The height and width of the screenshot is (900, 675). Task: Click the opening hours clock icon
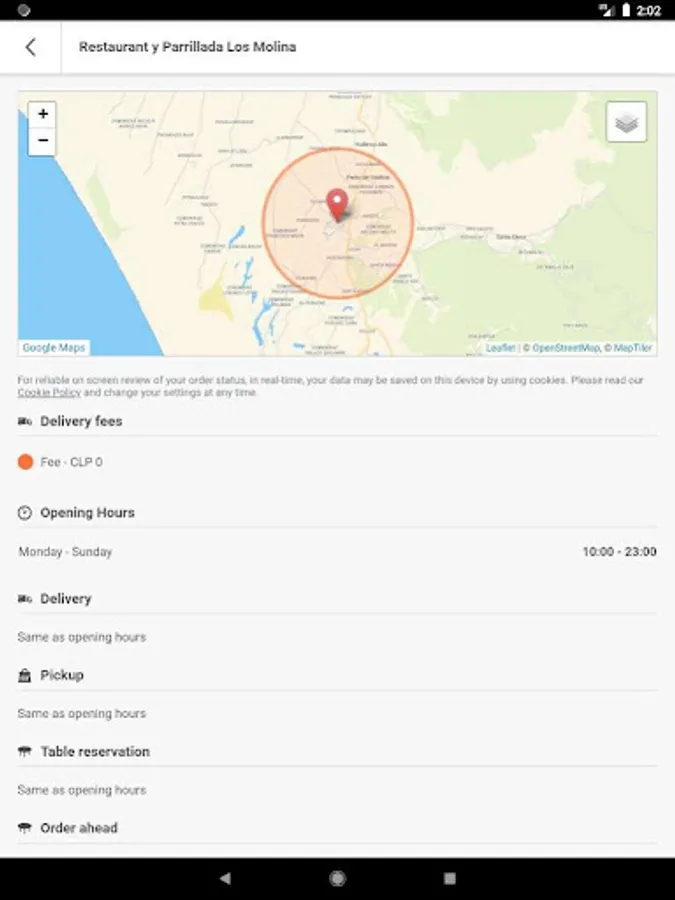click(25, 513)
